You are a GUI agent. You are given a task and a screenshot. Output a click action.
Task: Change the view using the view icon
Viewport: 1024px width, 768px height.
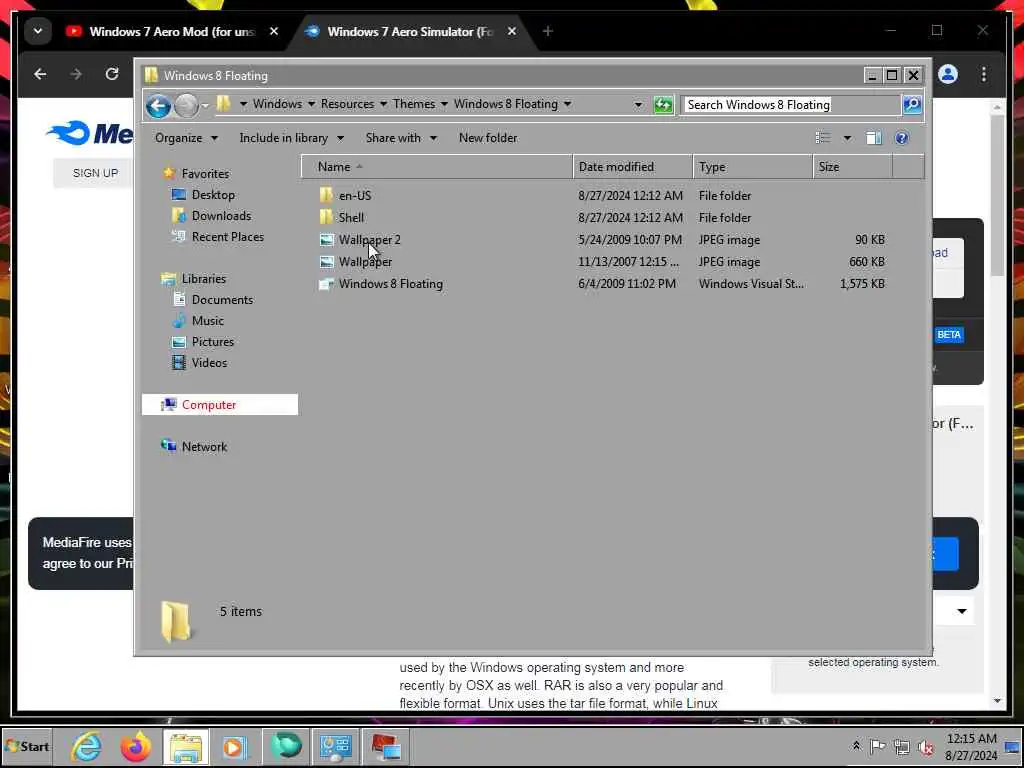[823, 138]
